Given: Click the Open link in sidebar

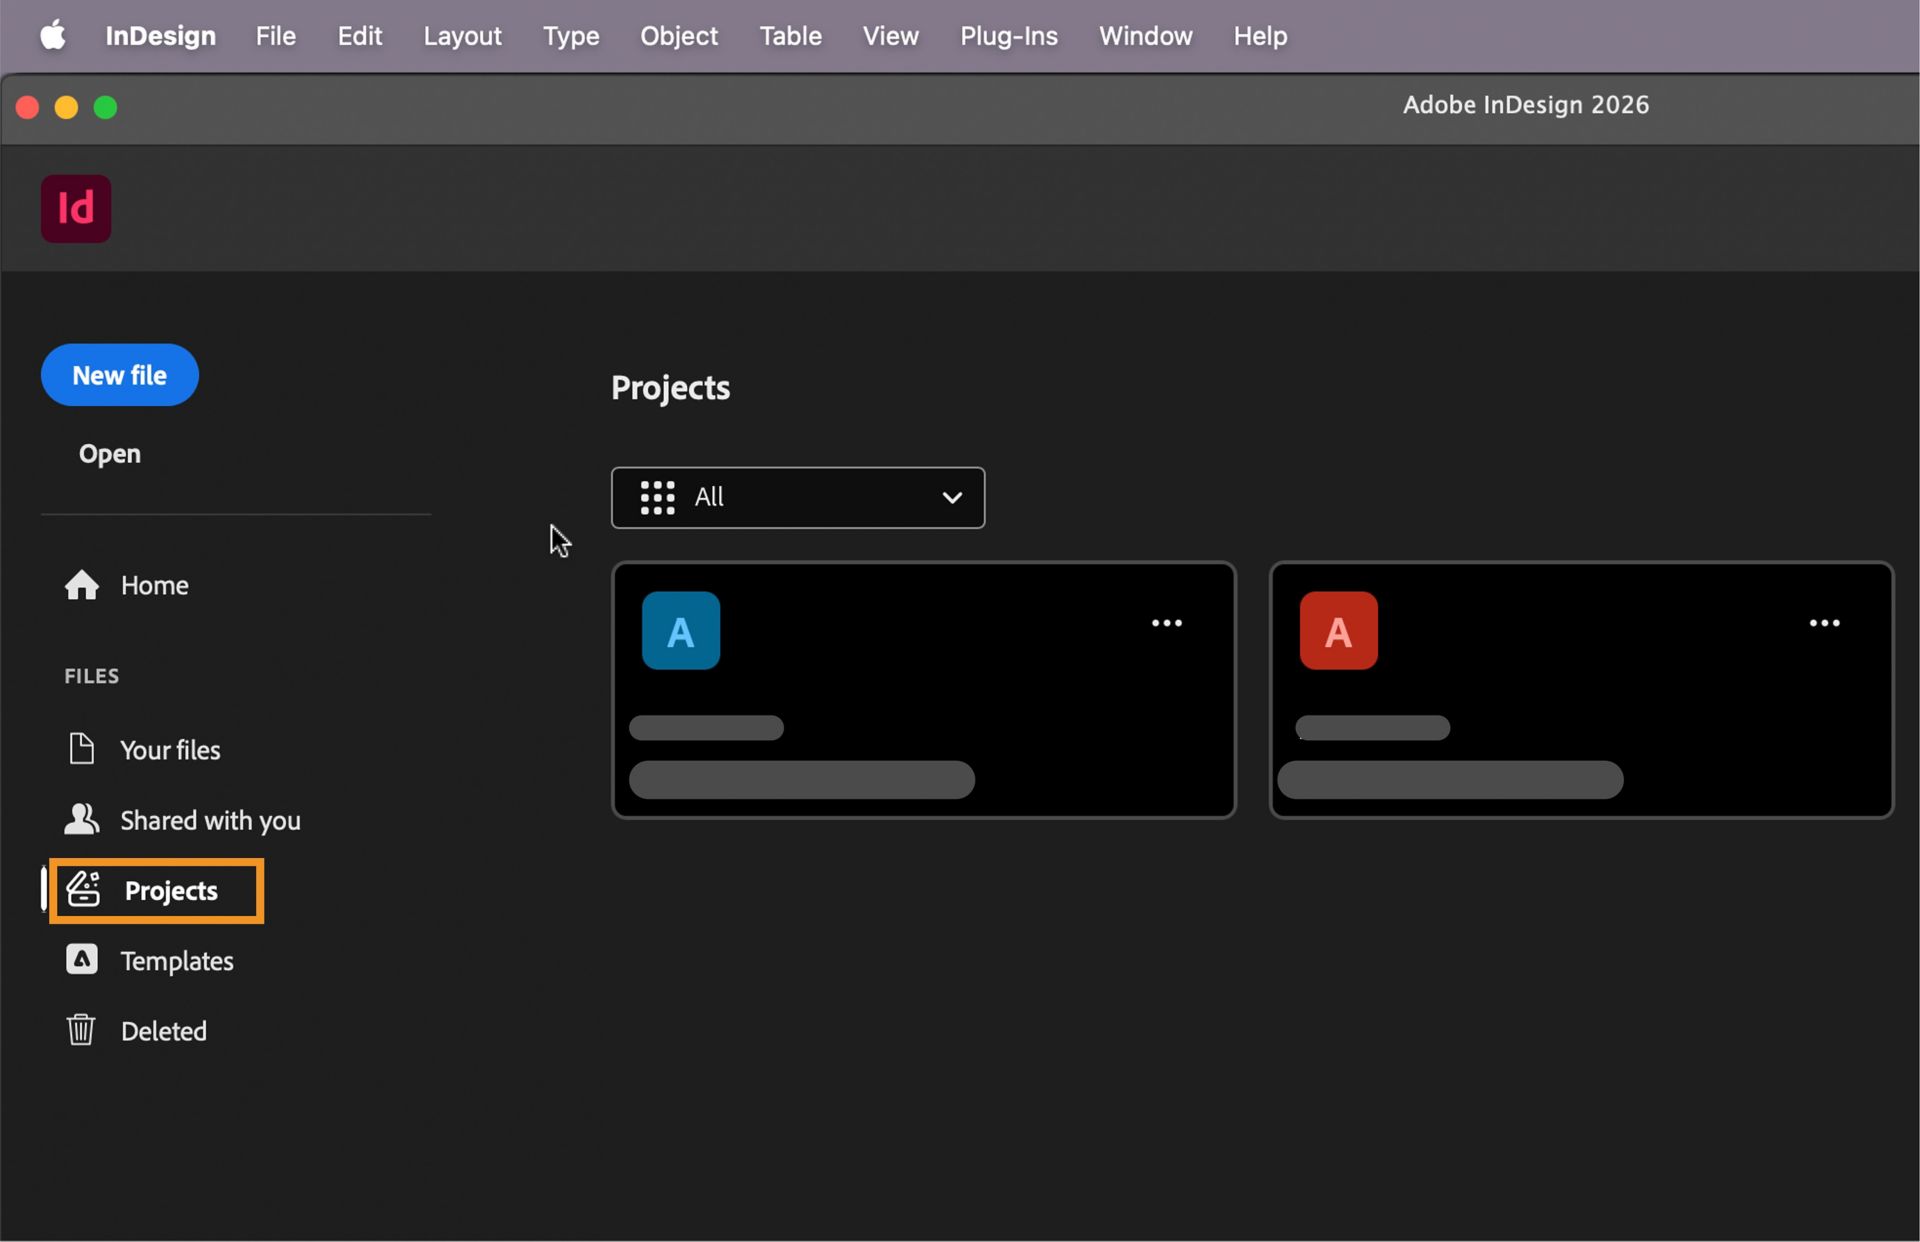Looking at the screenshot, I should 109,453.
